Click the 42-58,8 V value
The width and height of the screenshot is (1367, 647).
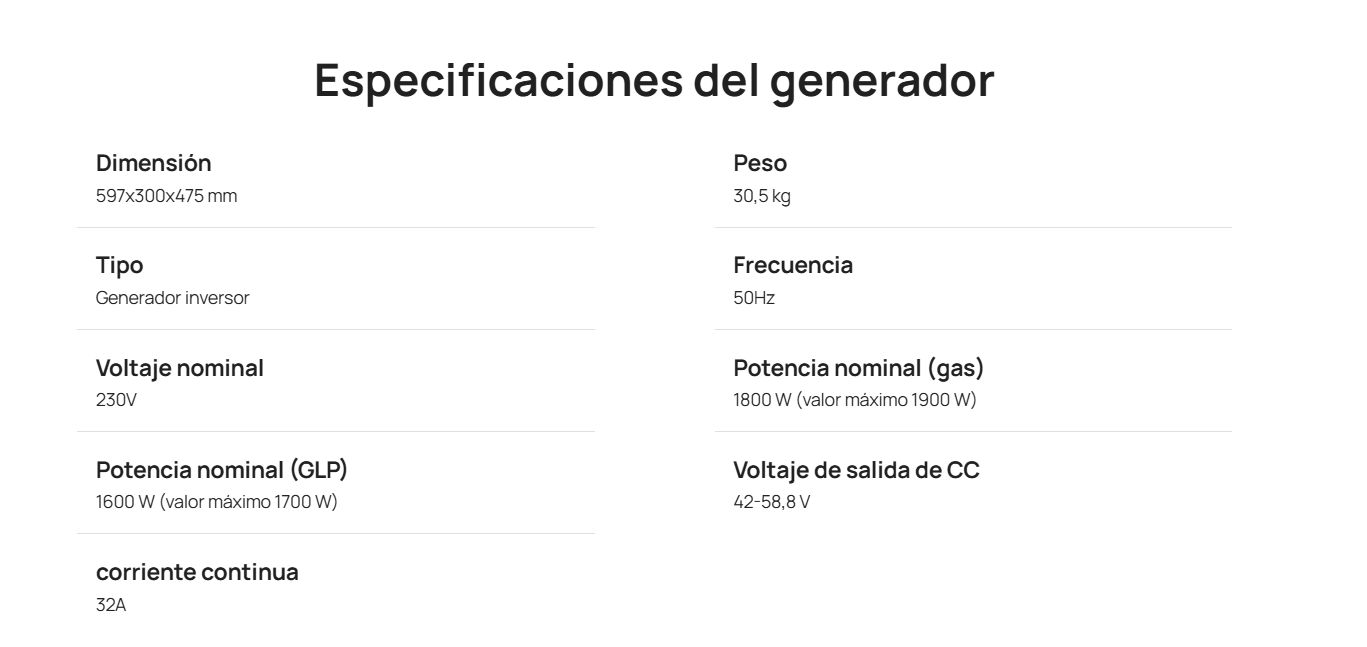pyautogui.click(x=772, y=502)
